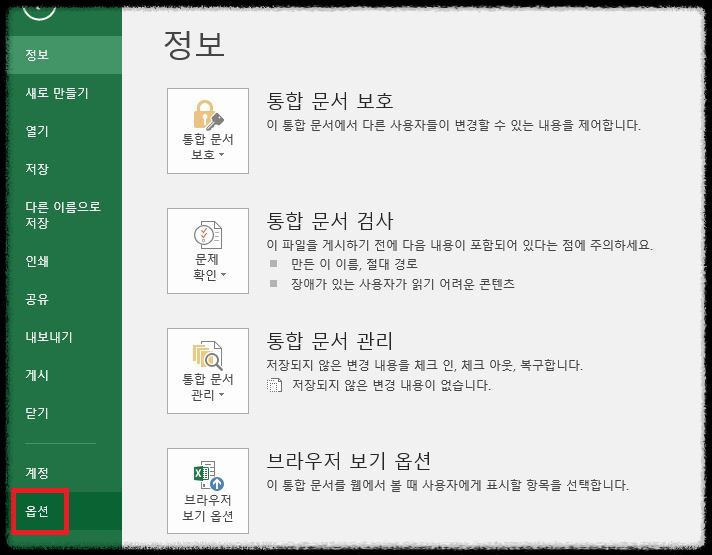
Task: Click the dotted document unsaved changes icon
Action: coord(274,385)
